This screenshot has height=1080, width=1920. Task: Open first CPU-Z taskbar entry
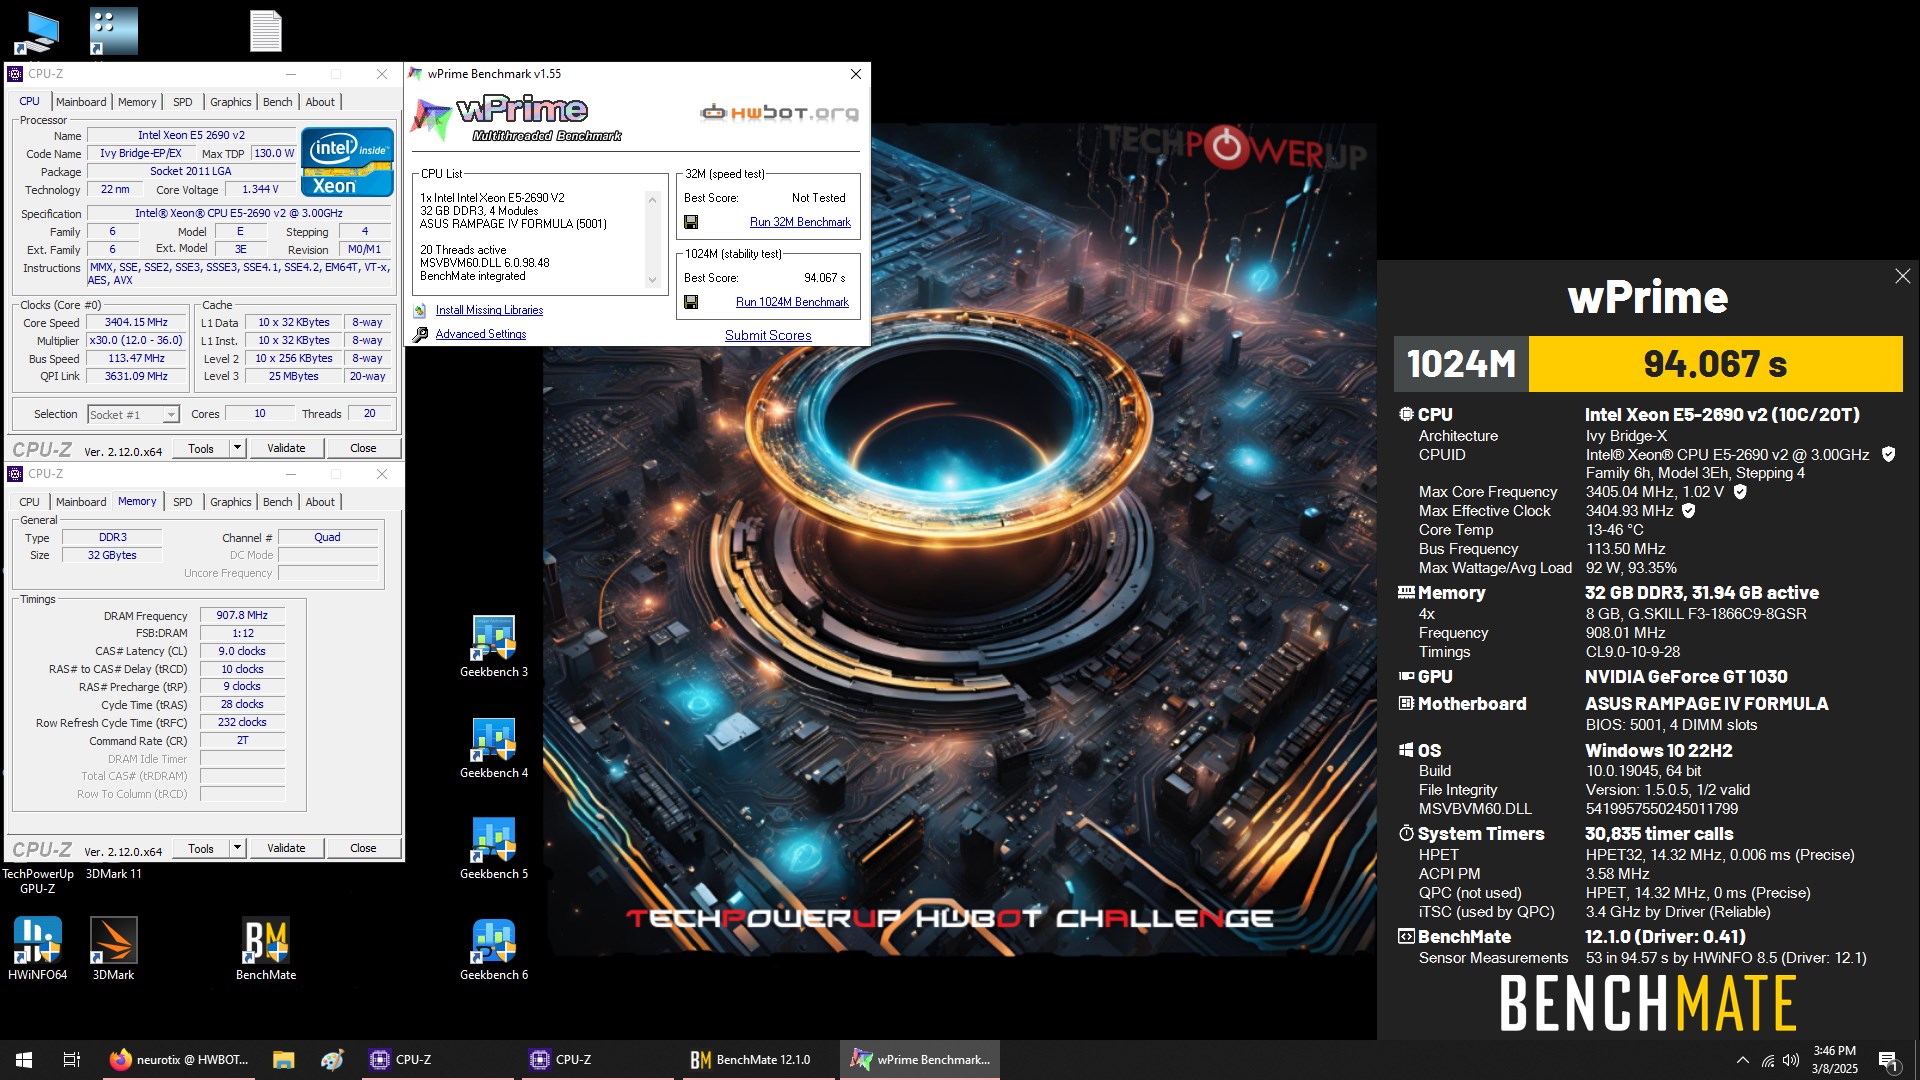pos(439,1060)
